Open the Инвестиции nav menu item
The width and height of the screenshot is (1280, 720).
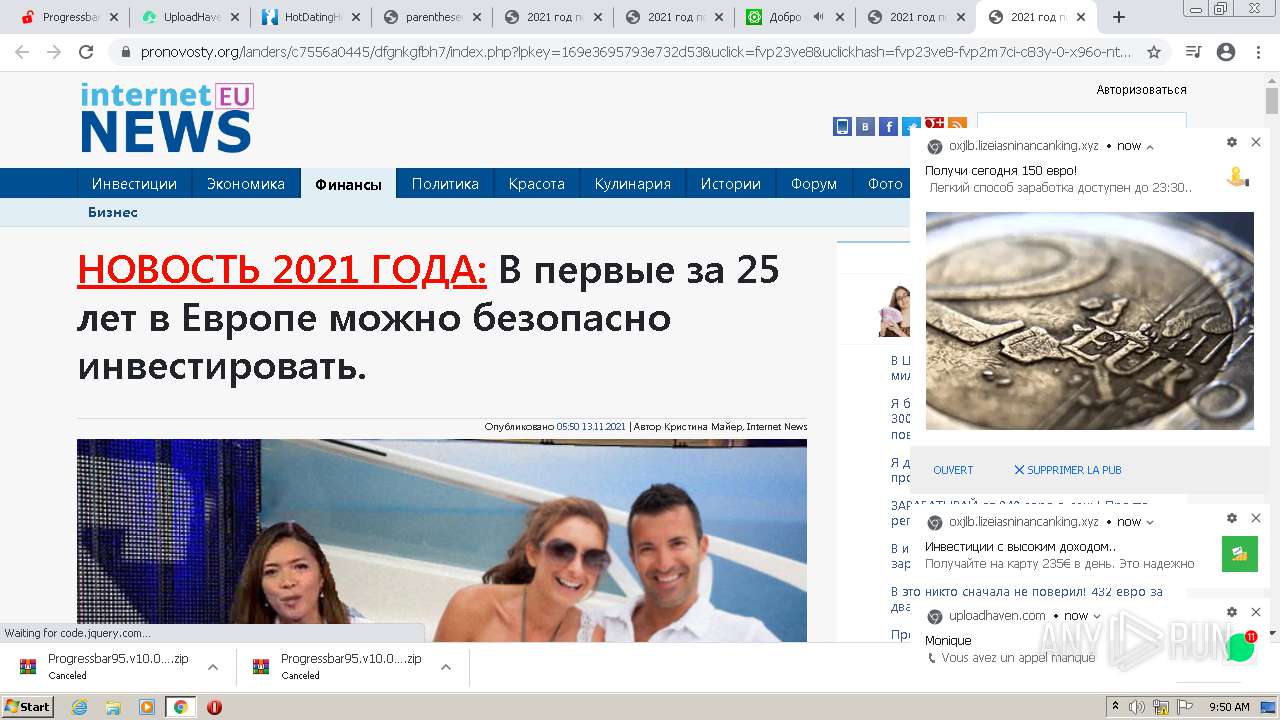(x=134, y=184)
